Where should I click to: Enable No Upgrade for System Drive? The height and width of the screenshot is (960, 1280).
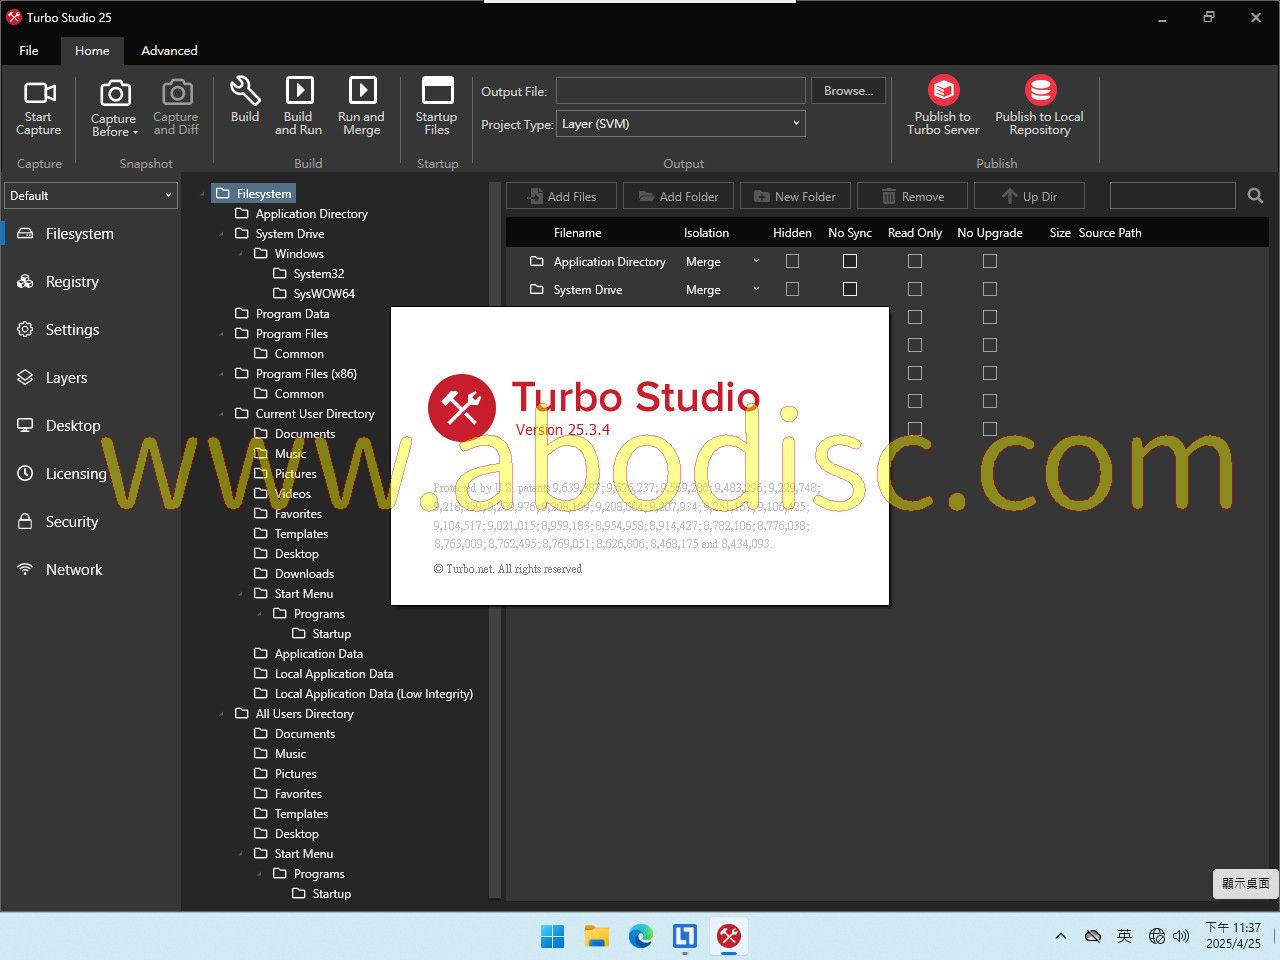990,289
